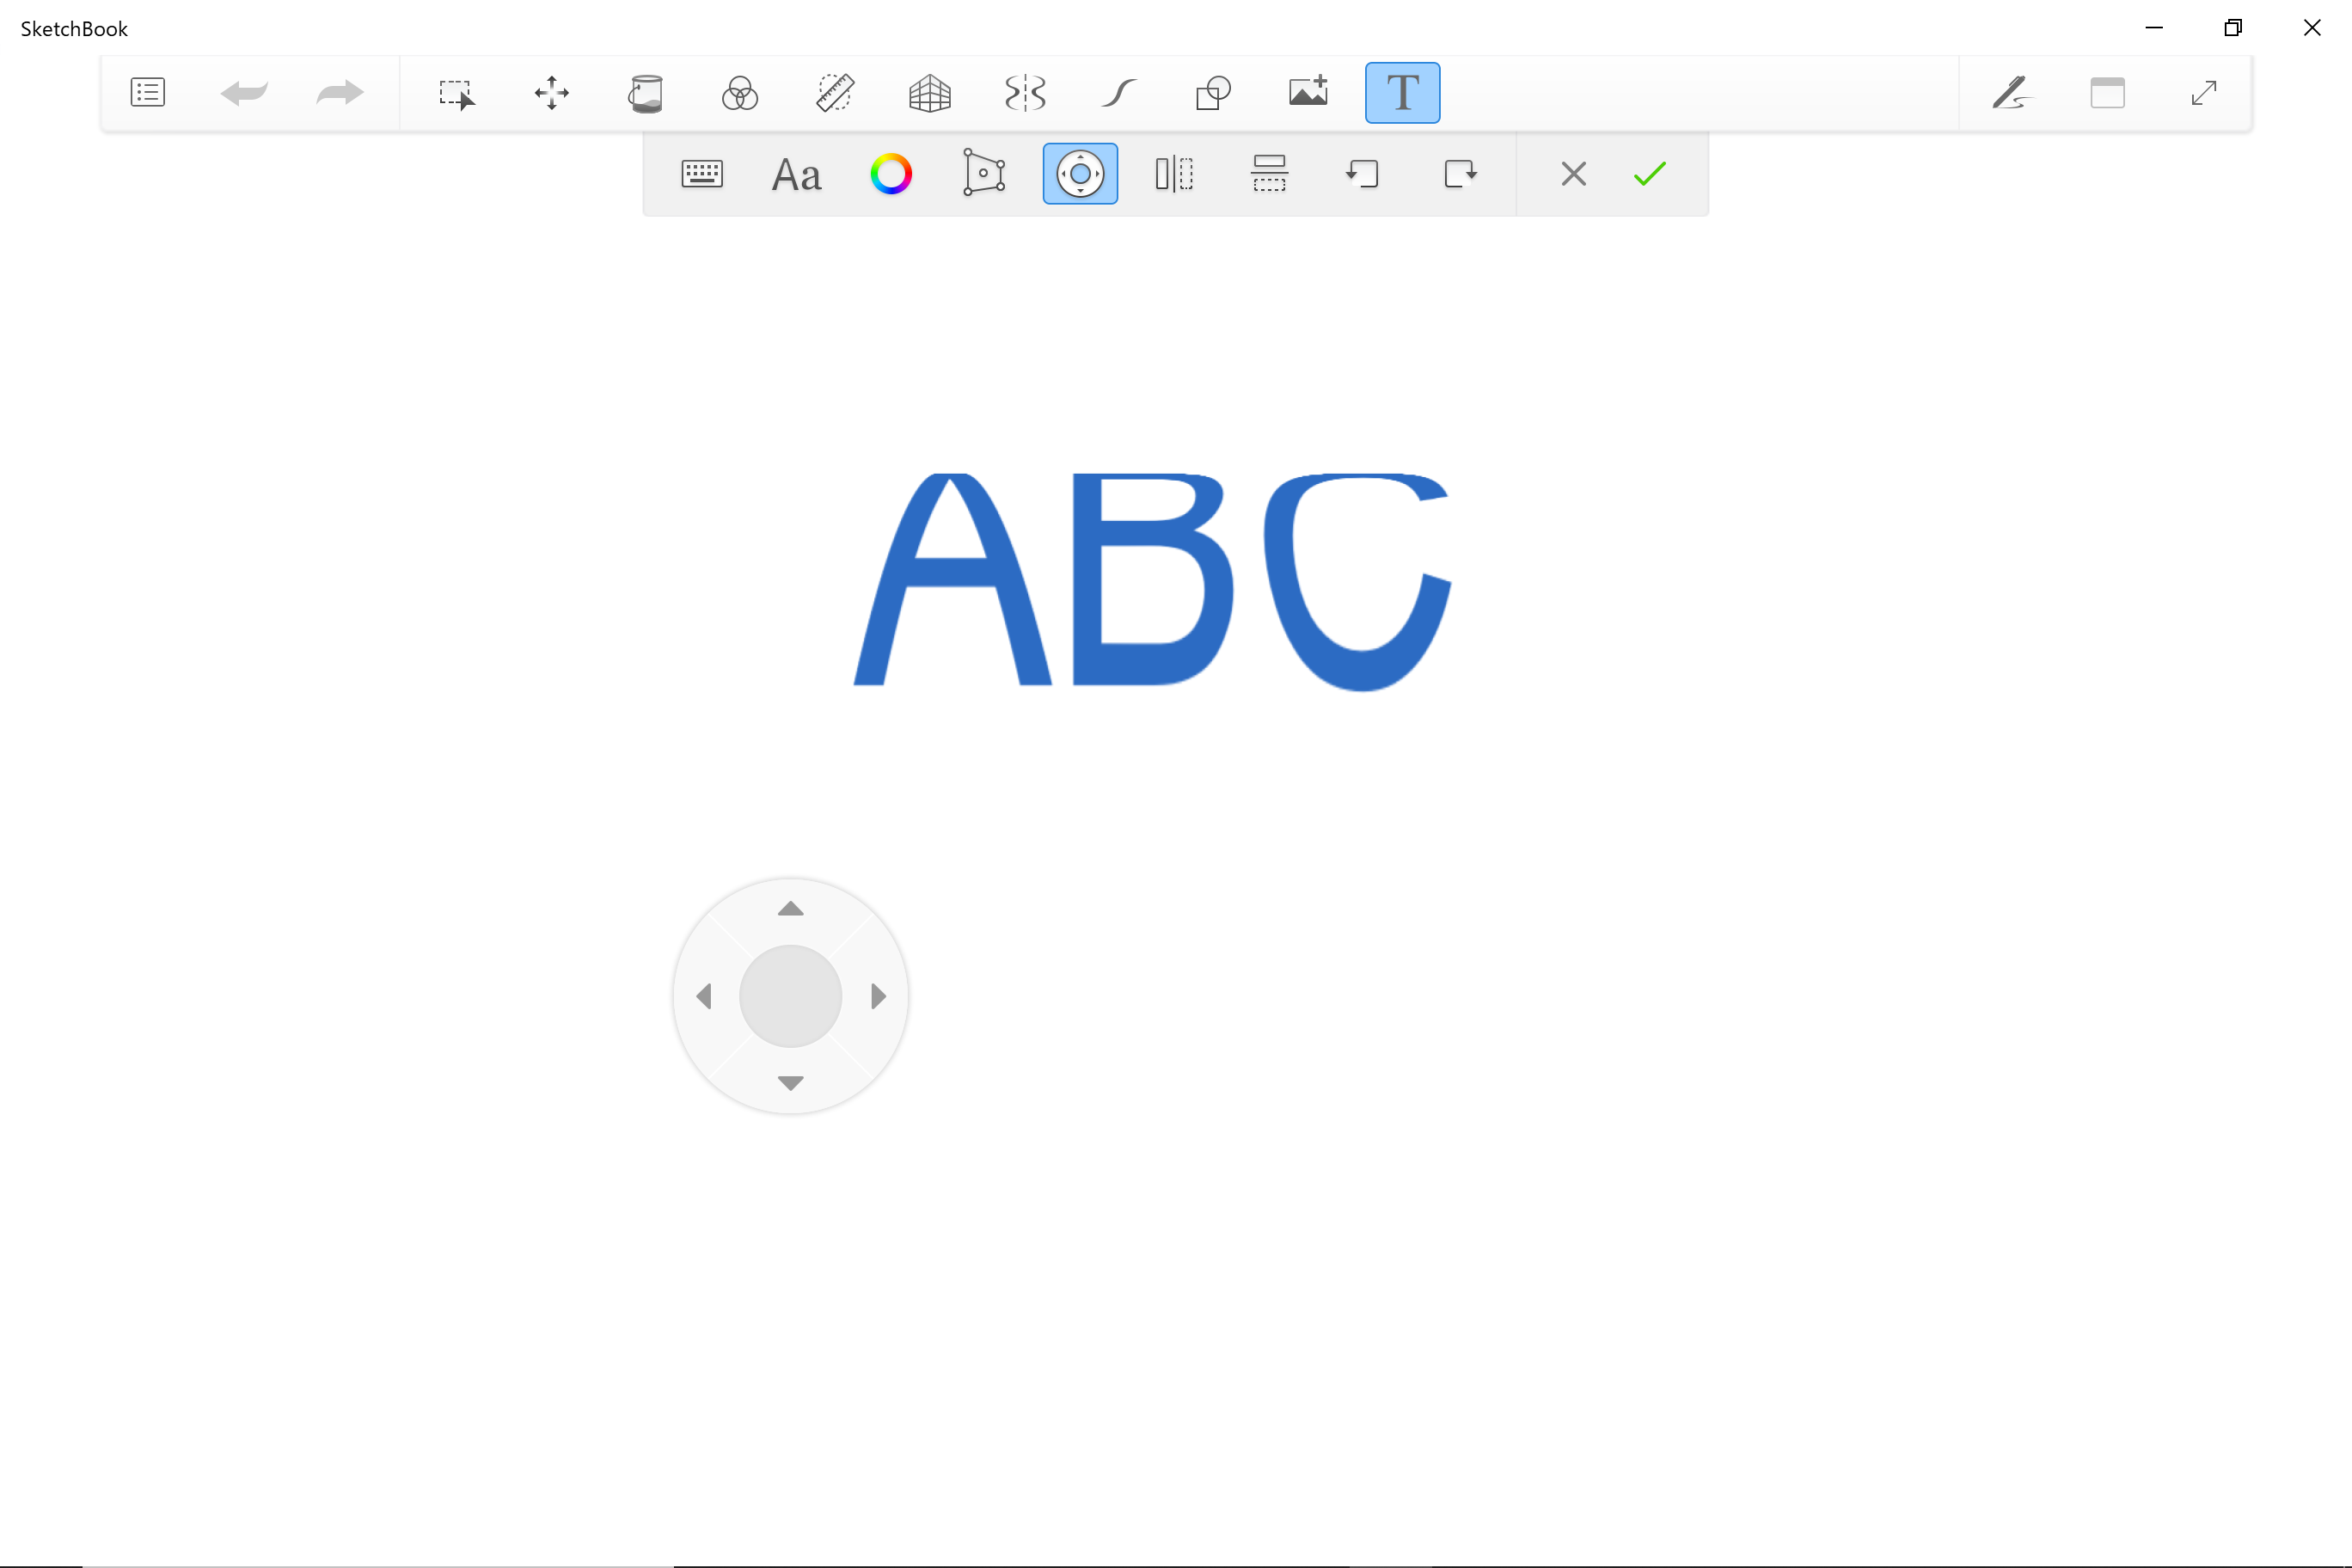Toggle the Text tool T button
The width and height of the screenshot is (2352, 1568).
1403,93
